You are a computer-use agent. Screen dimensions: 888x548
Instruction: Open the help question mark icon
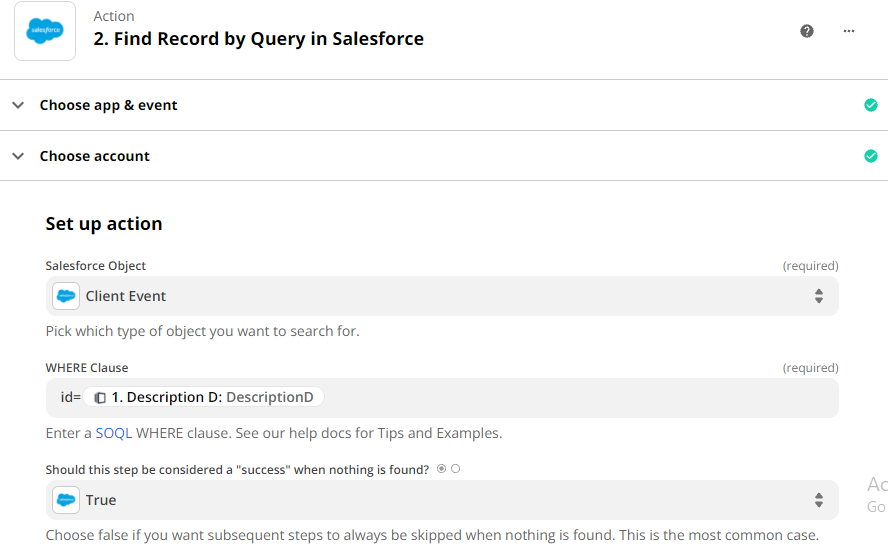tap(806, 31)
